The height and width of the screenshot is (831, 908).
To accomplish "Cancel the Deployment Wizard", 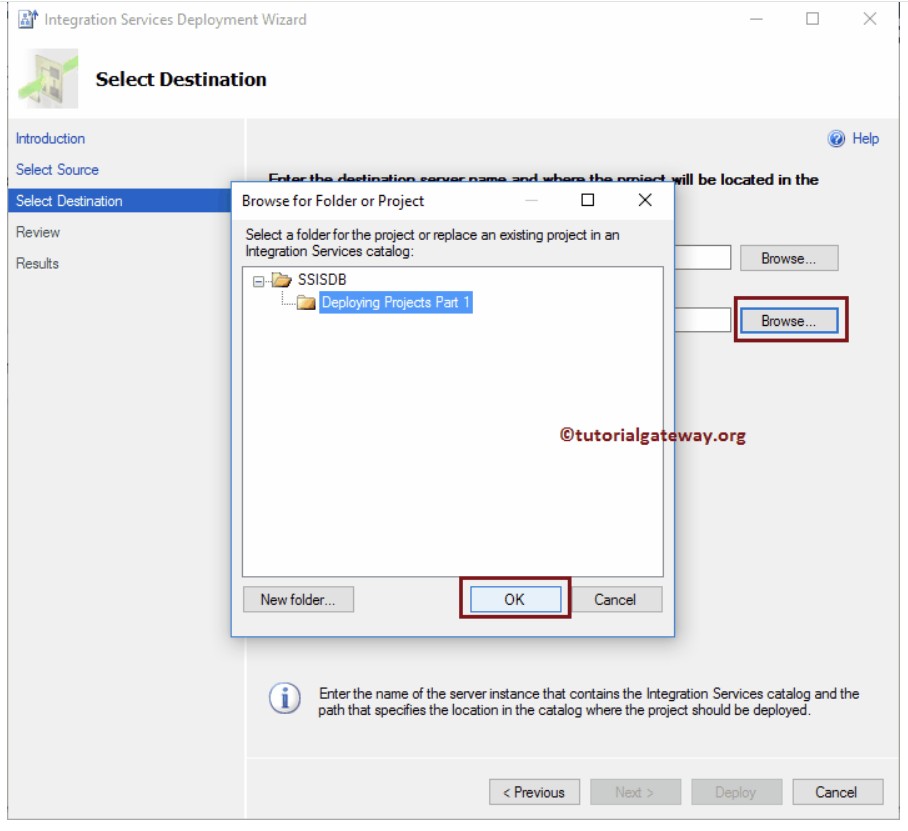I will click(837, 792).
